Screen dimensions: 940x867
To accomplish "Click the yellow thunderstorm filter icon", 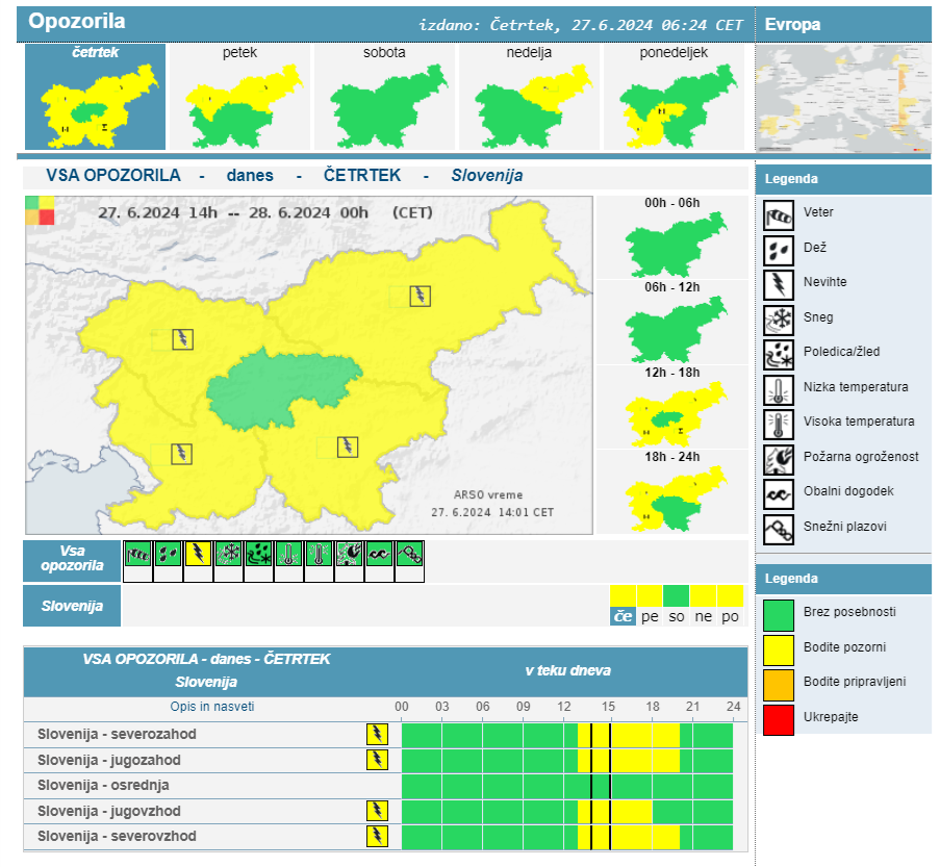I will pos(198,553).
